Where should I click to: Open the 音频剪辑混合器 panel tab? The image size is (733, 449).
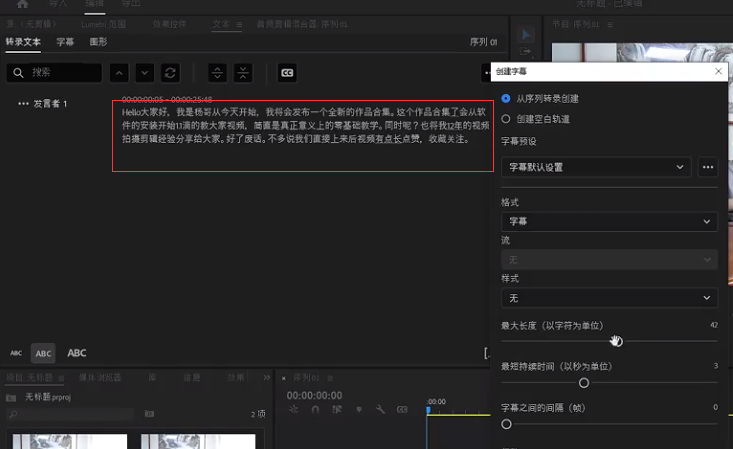(302, 24)
